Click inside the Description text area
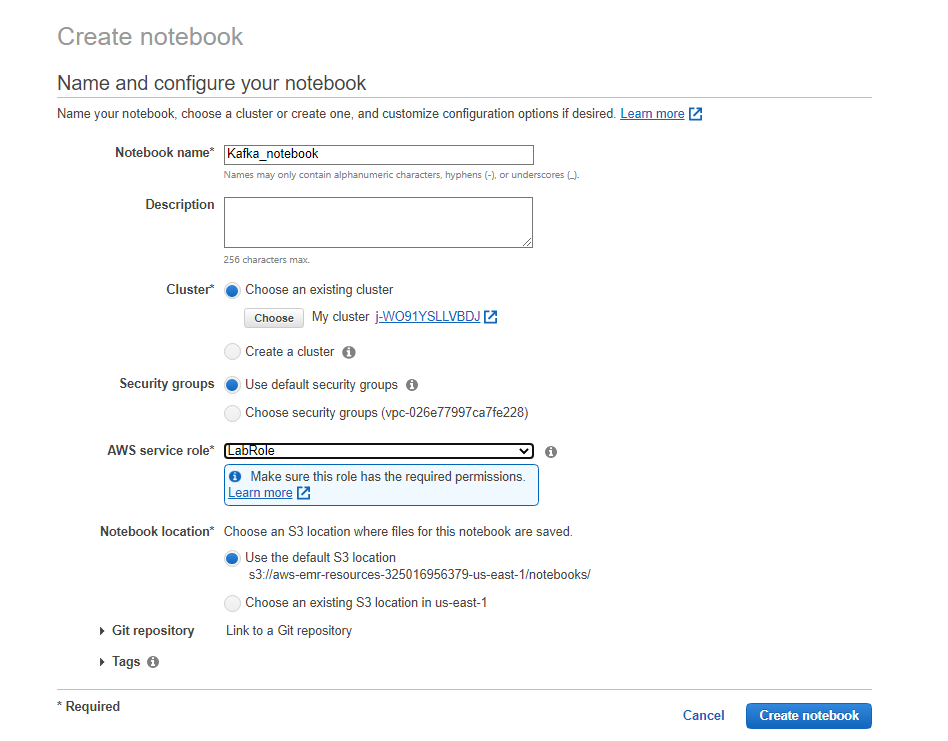This screenshot has width=948, height=741. tap(378, 222)
